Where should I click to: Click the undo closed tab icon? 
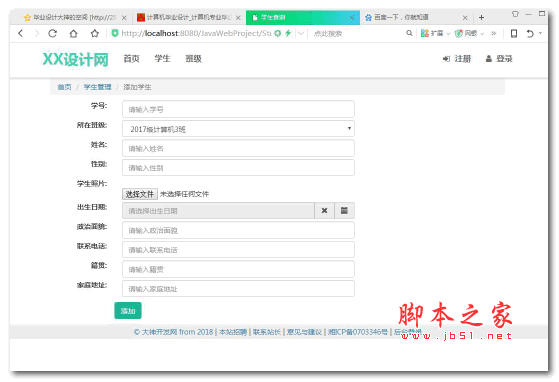click(530, 33)
